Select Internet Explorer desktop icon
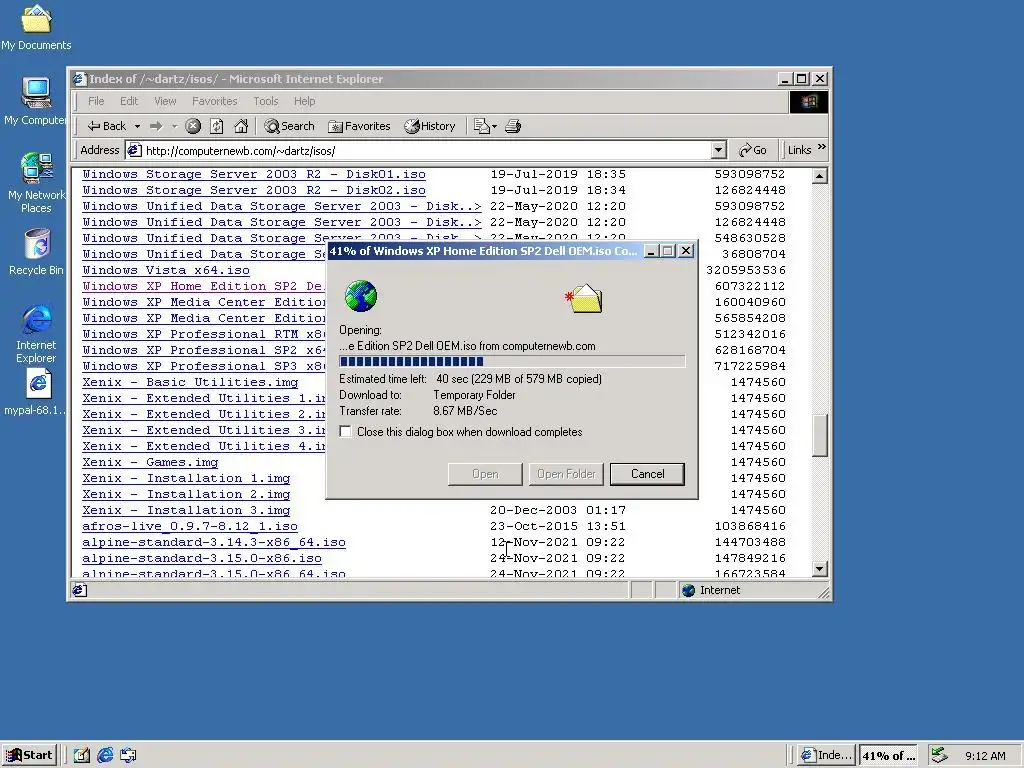The image size is (1024, 768). click(36, 333)
